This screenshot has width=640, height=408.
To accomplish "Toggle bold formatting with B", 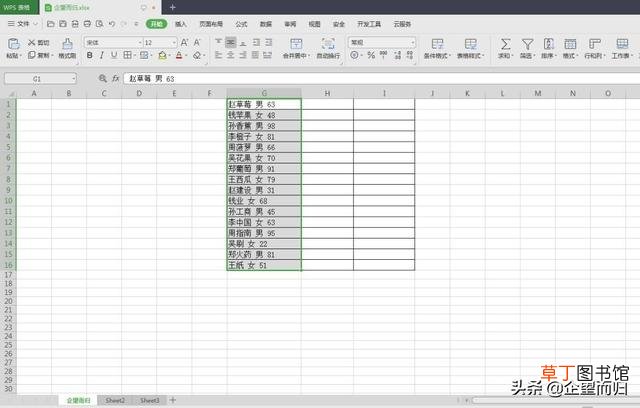I will 89,55.
